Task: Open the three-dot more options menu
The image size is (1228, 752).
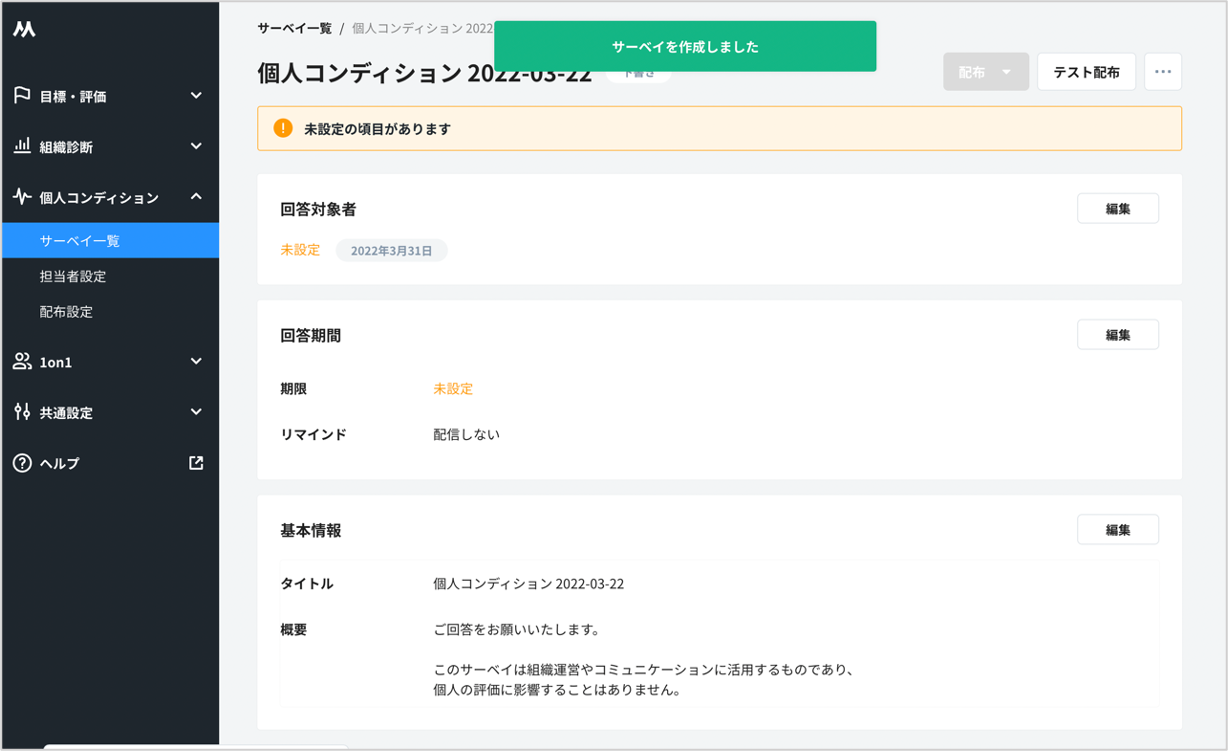Action: (1162, 72)
